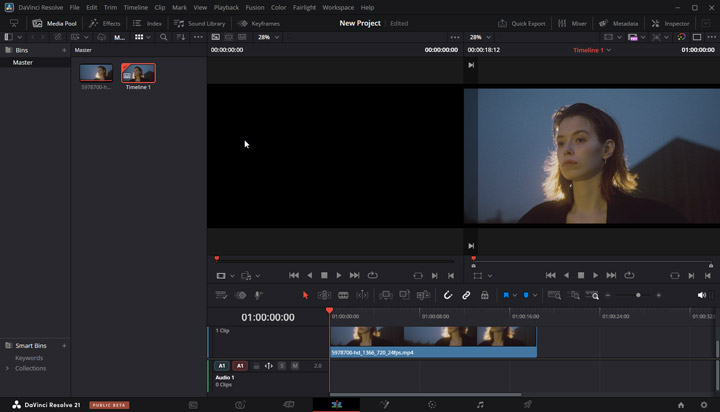Open the Fairlight menu
The width and height of the screenshot is (720, 412).
(x=304, y=7)
